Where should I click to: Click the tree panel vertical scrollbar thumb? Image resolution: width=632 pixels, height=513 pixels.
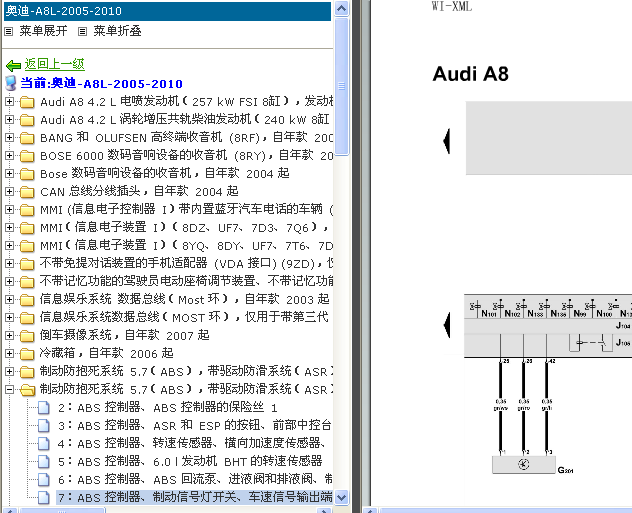tap(341, 86)
